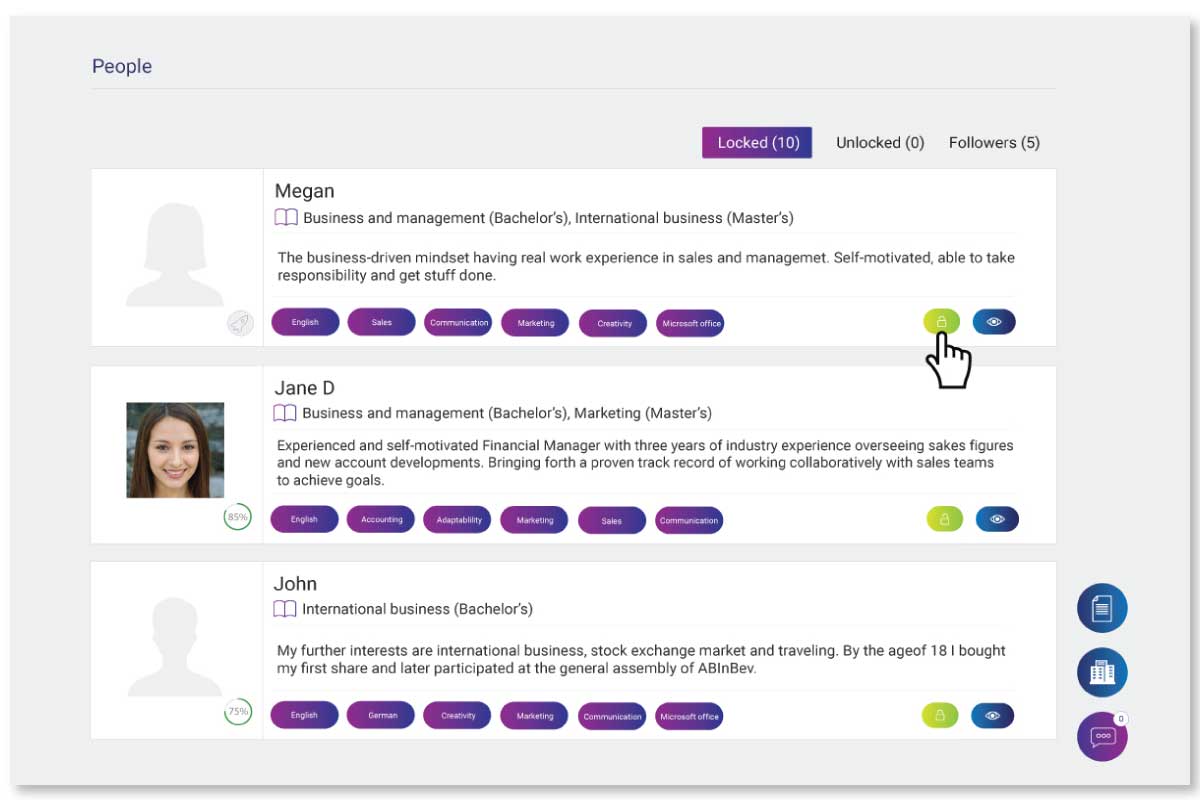Viewport: 1200px width, 800px height.
Task: Click Megan's business-driven mindset description
Action: click(646, 266)
